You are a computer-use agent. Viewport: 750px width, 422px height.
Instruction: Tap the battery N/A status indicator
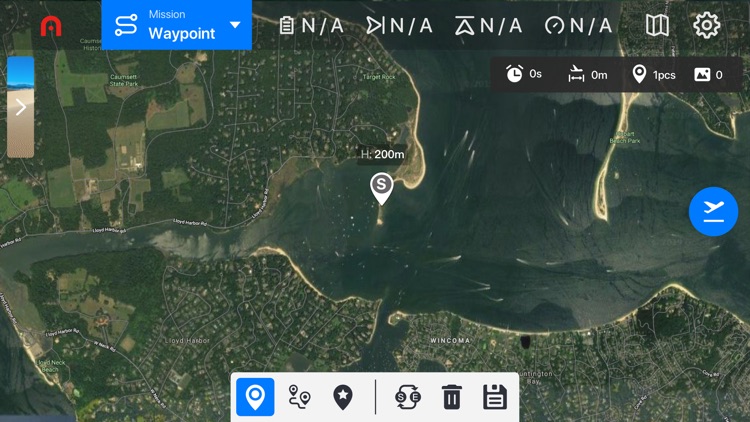point(311,25)
